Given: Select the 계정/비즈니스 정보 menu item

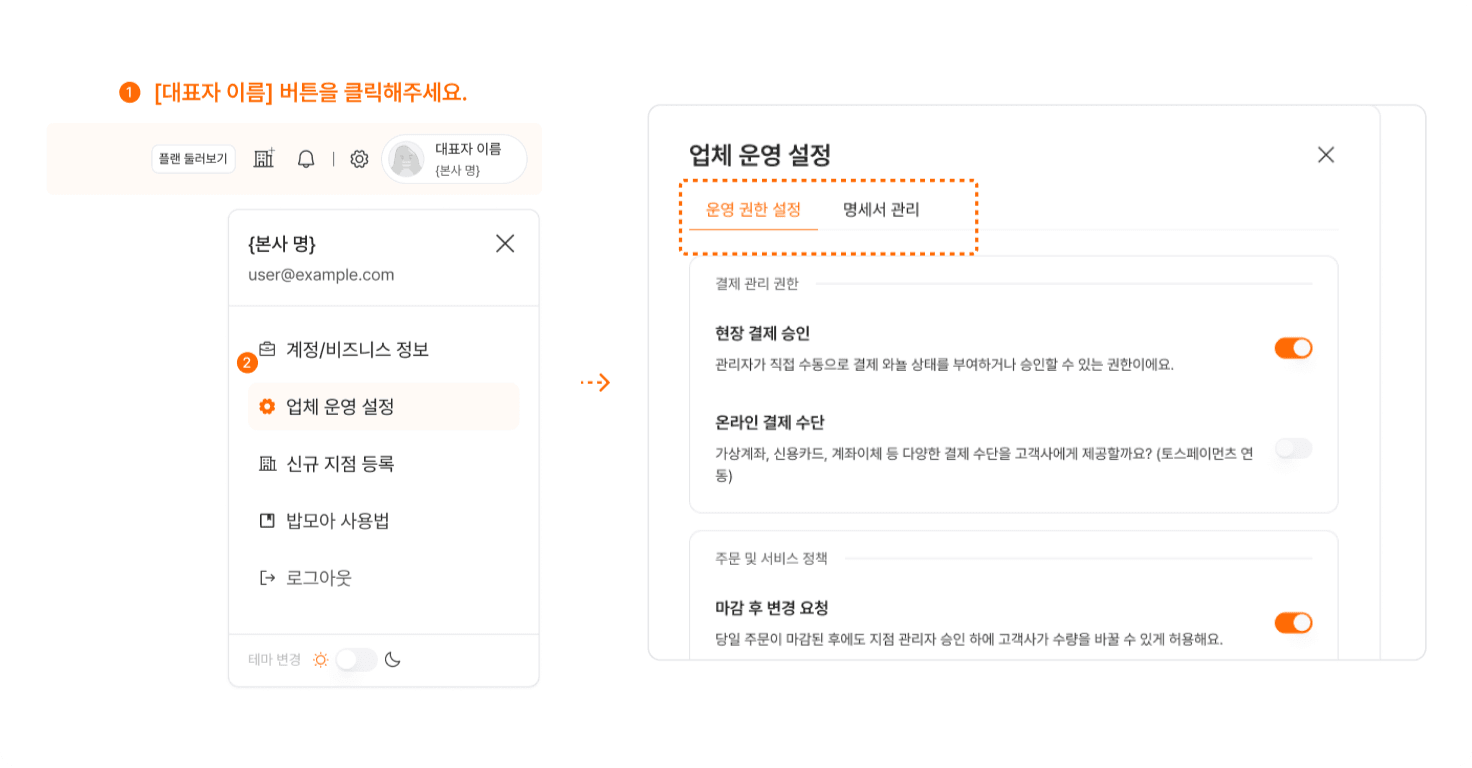Looking at the screenshot, I should pyautogui.click(x=384, y=350).
